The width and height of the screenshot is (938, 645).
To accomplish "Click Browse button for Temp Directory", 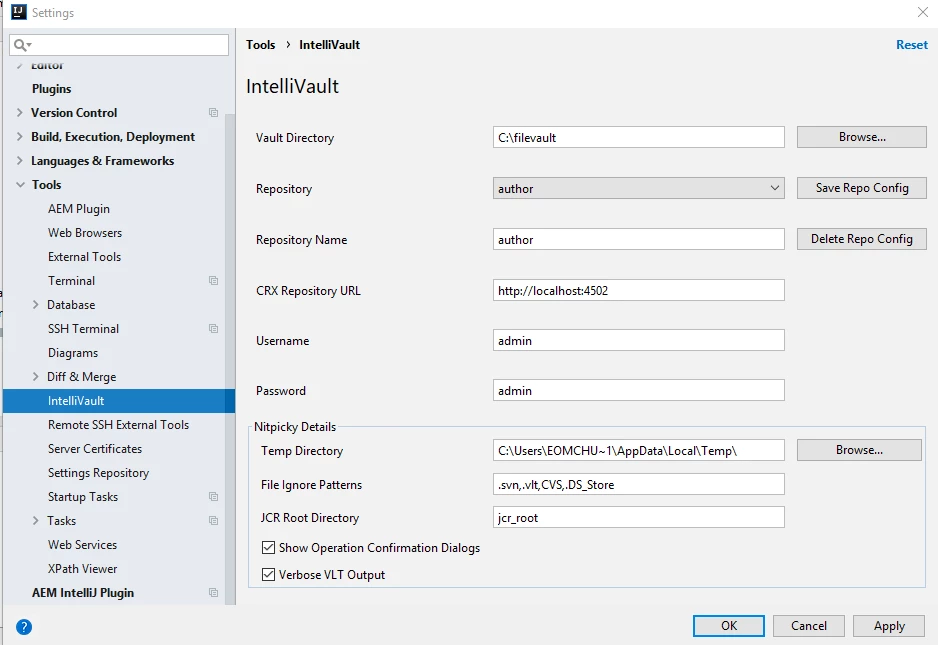I will click(x=859, y=450).
